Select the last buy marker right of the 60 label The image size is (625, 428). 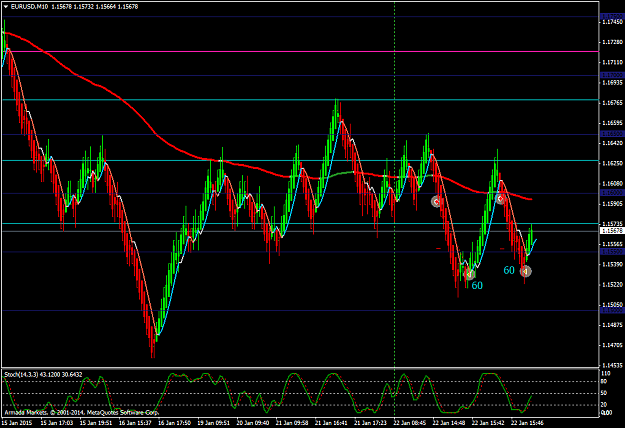click(x=526, y=271)
